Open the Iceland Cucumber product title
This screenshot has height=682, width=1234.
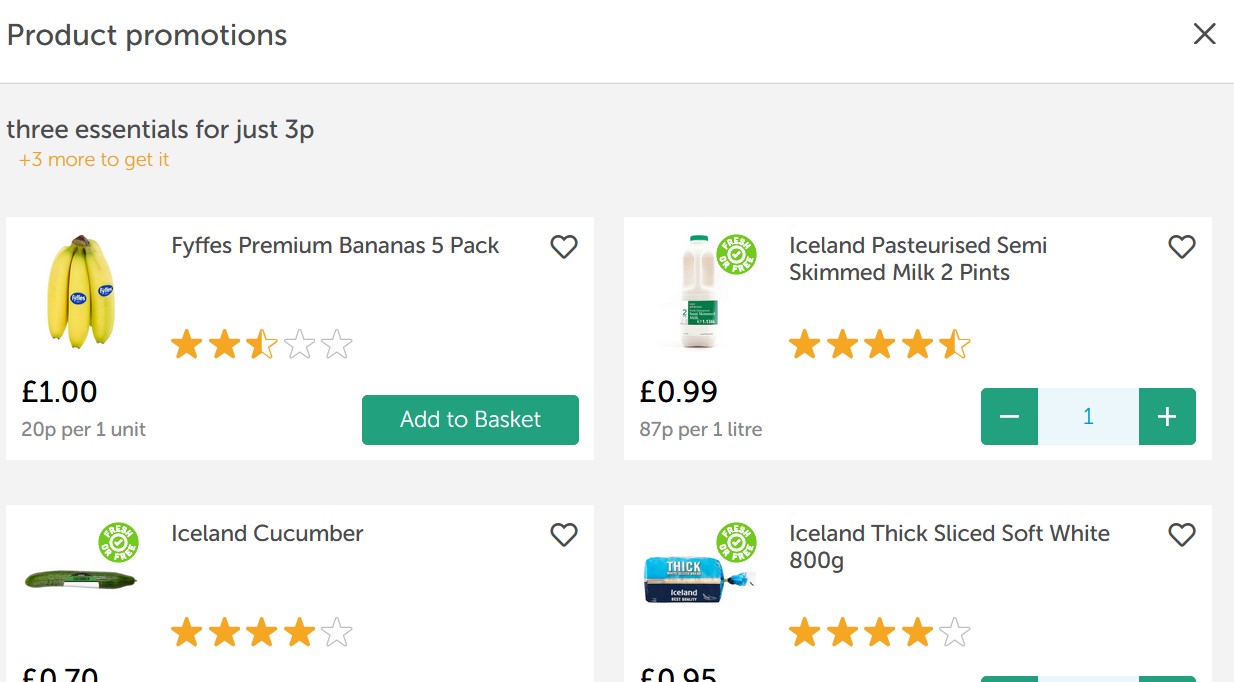[x=267, y=534]
